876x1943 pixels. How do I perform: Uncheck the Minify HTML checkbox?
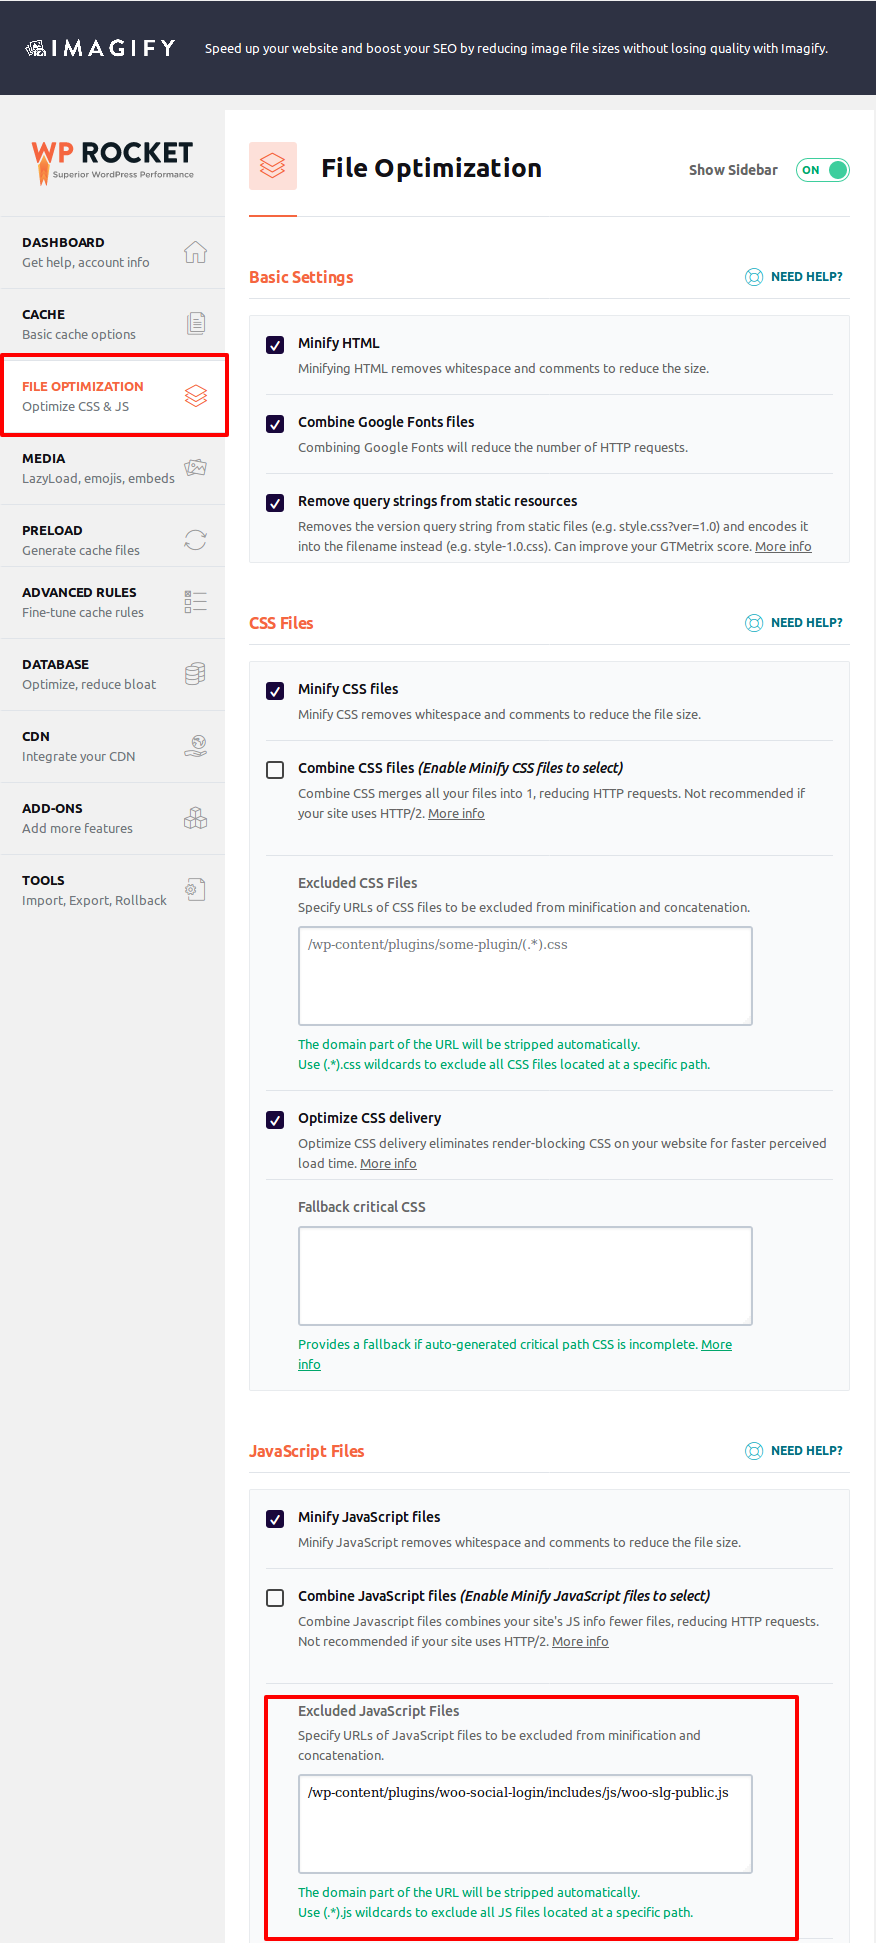275,345
